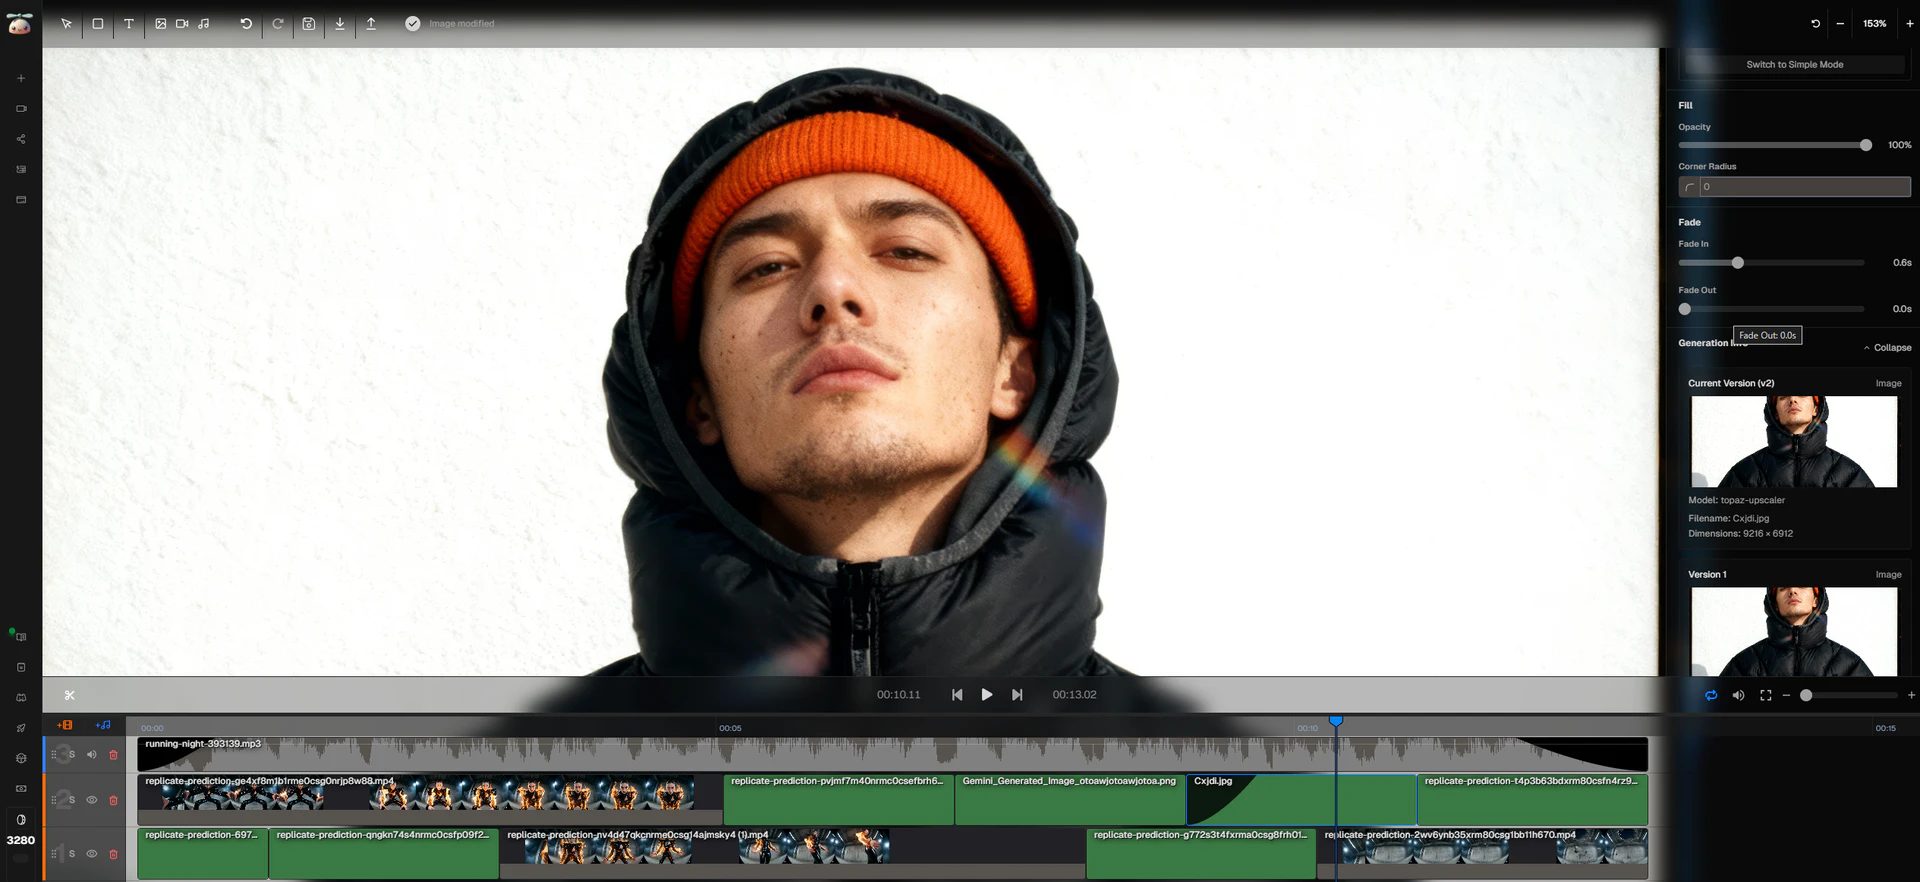Zoom in canvas with plus button
The width and height of the screenshot is (1920, 882).
tap(1909, 24)
